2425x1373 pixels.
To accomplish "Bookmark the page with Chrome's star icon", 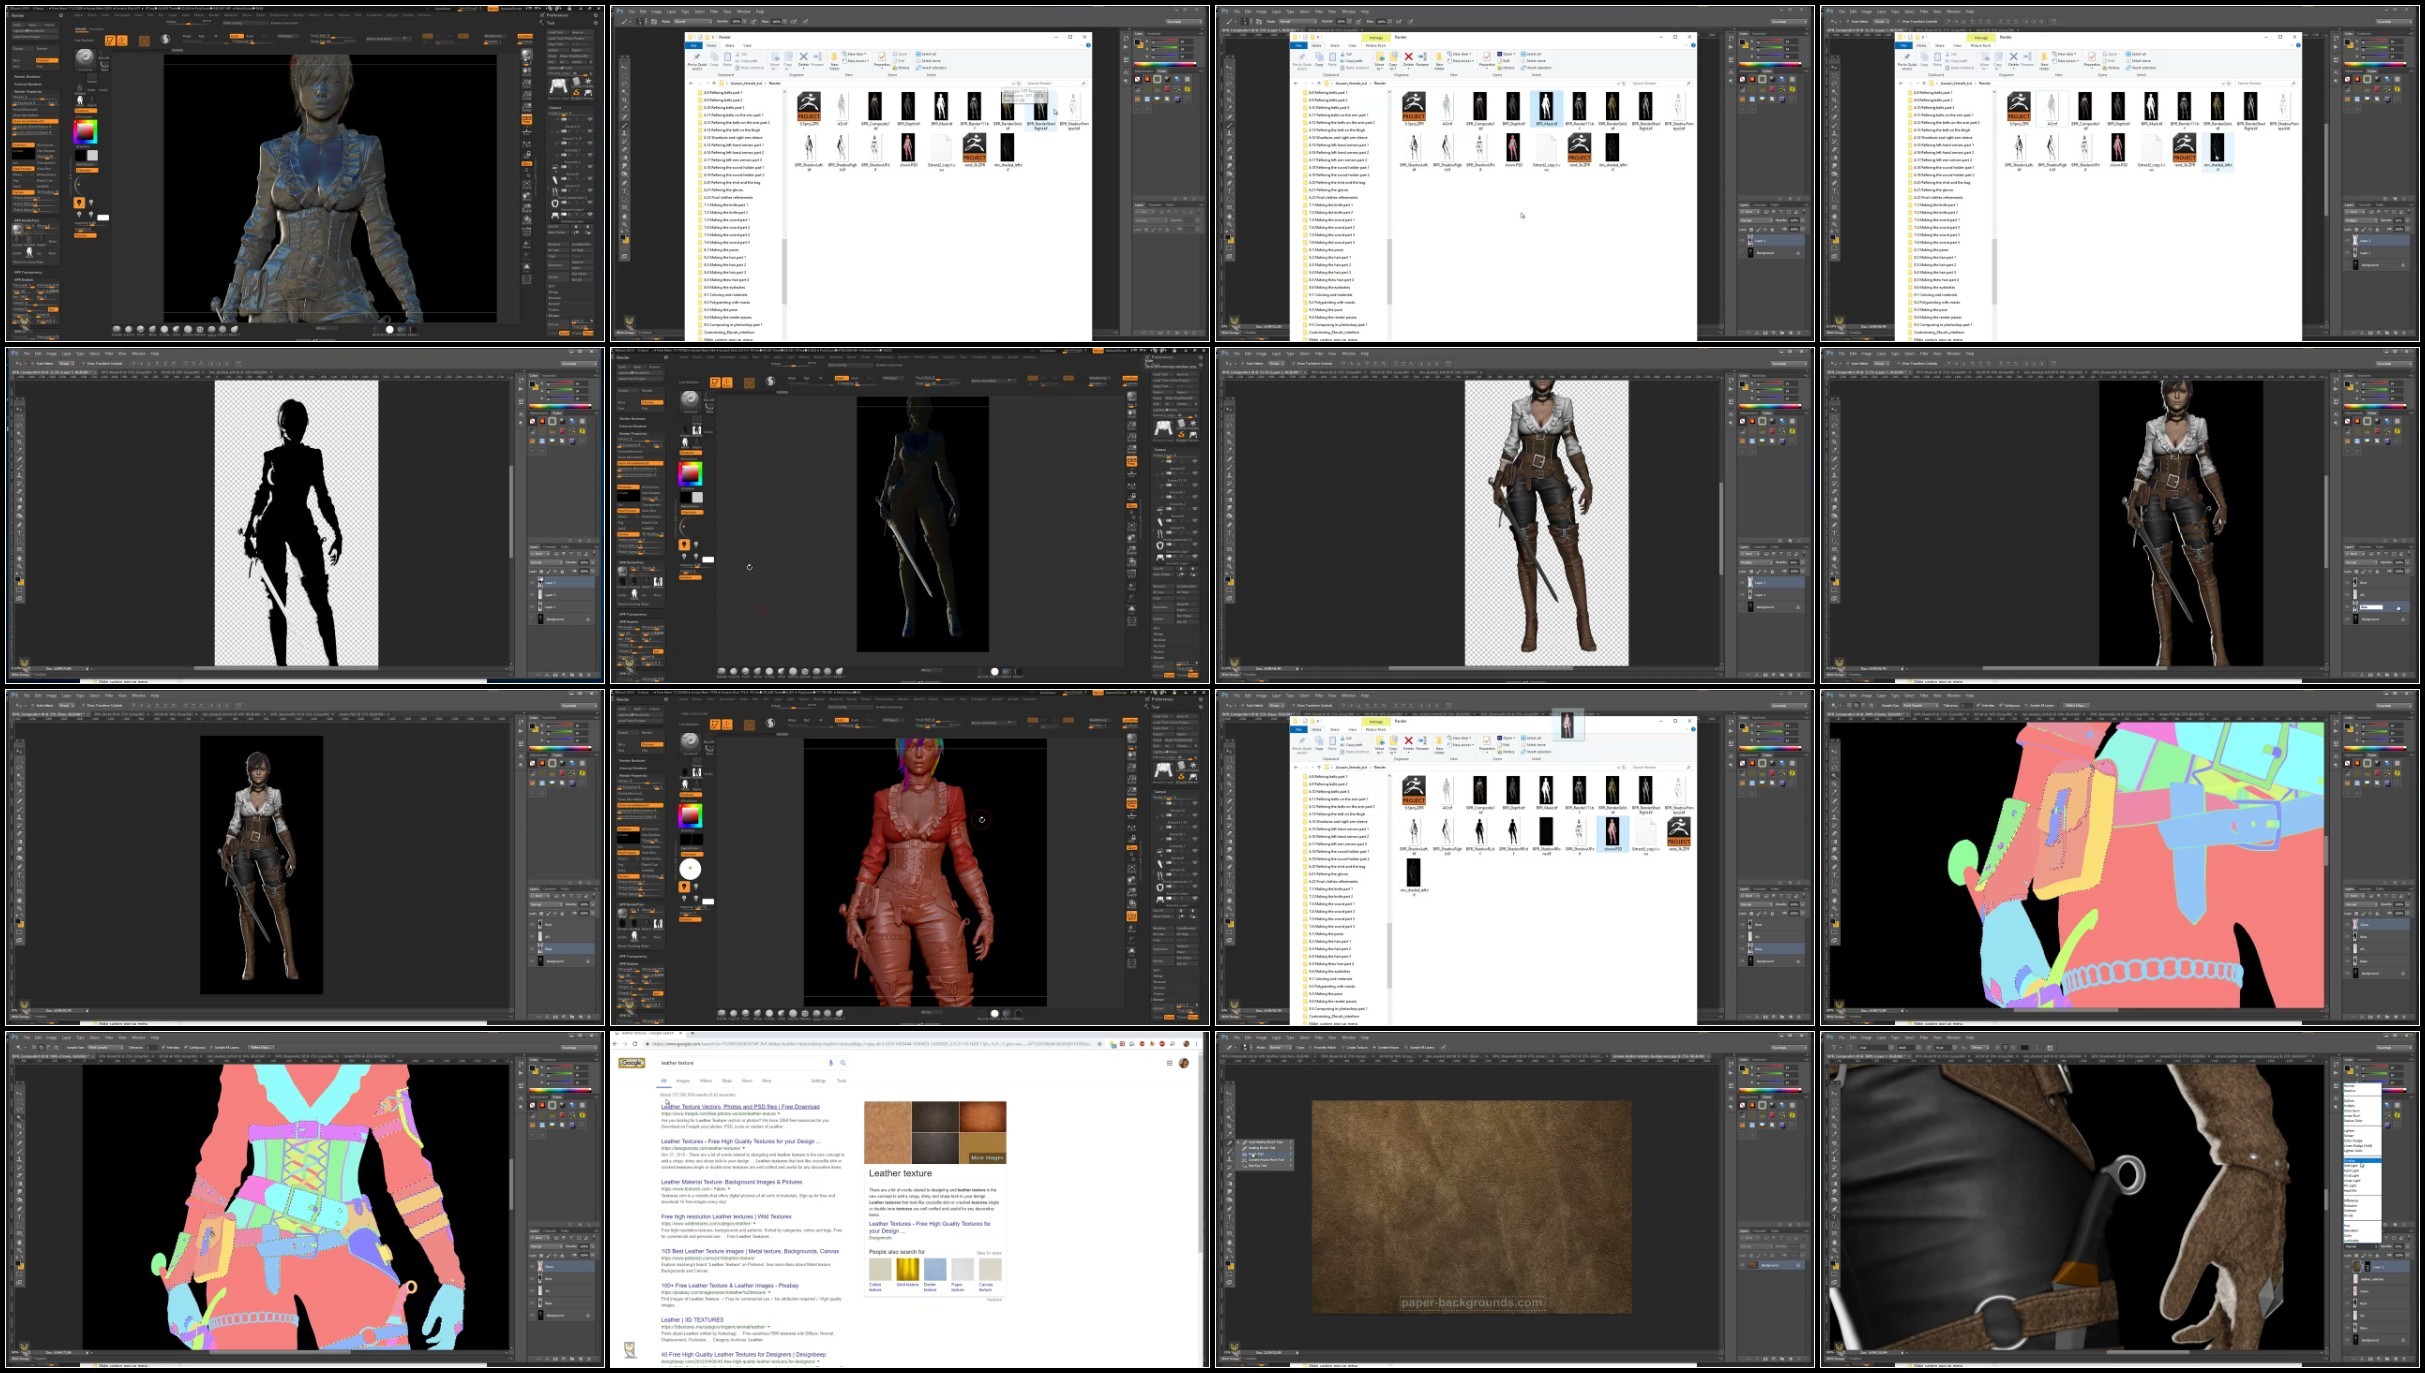I will (1099, 1044).
